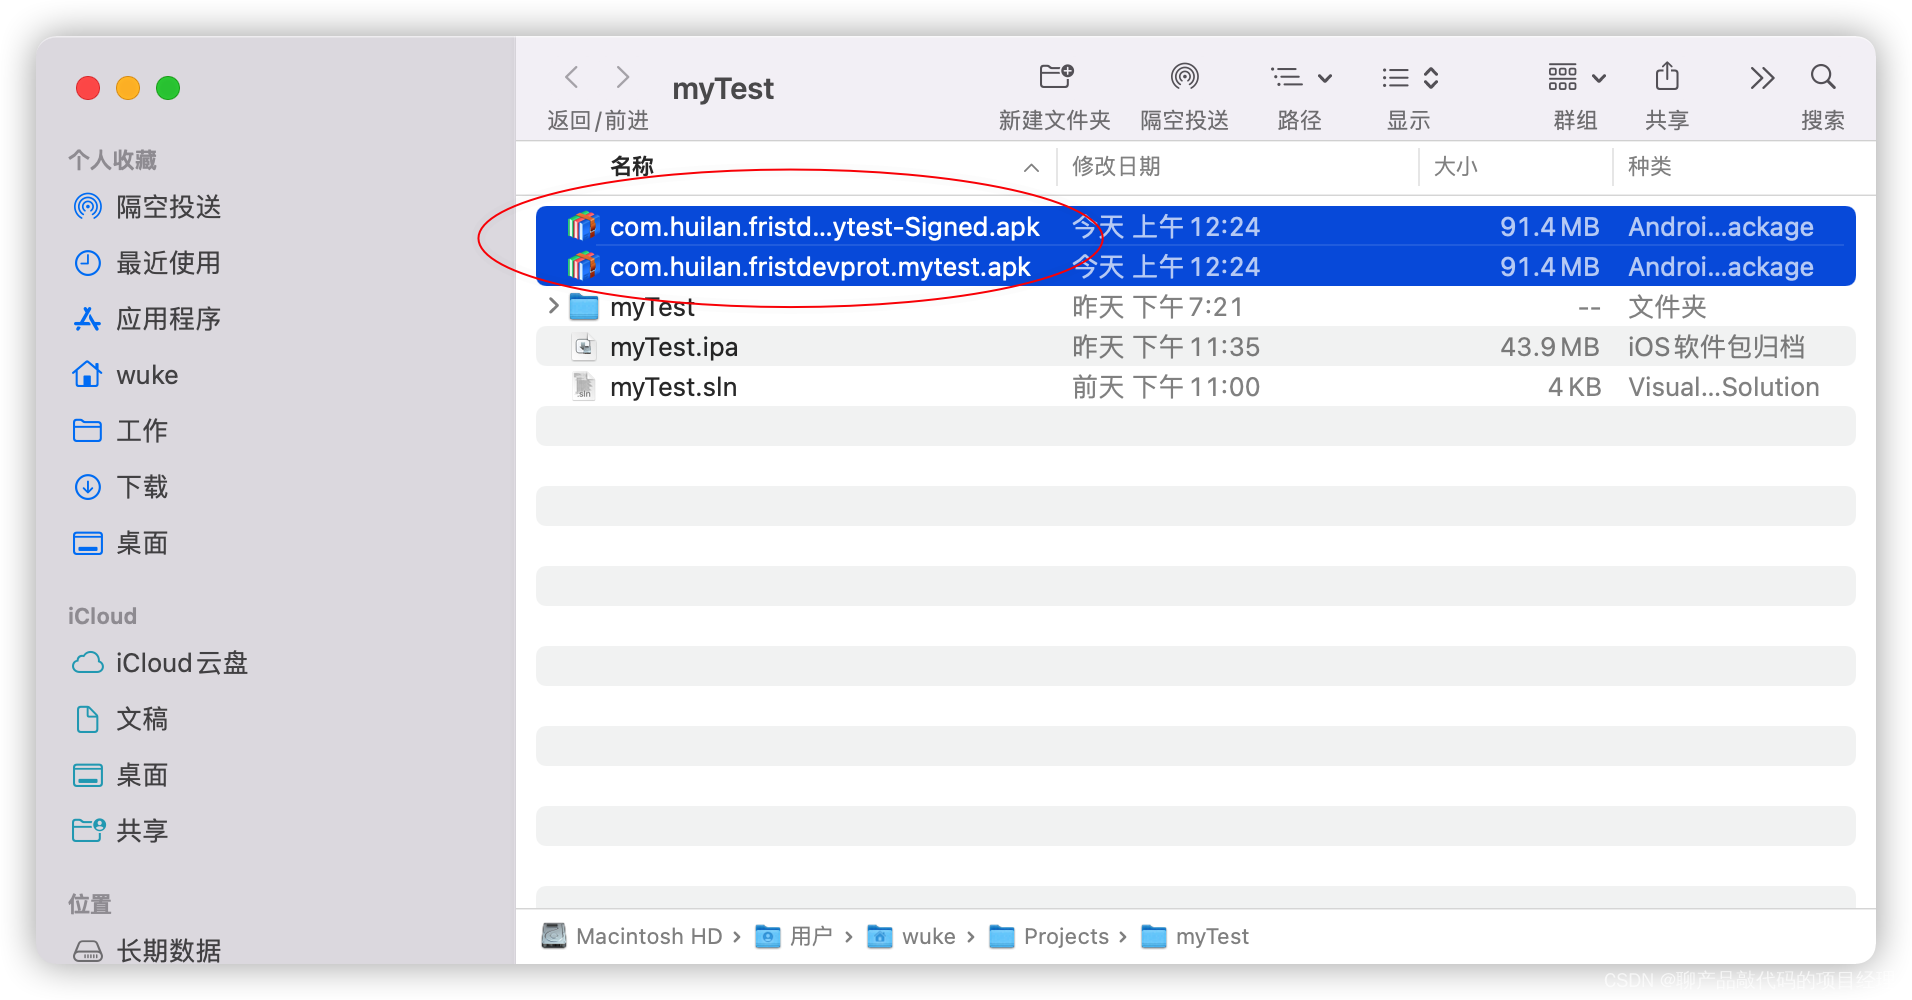The width and height of the screenshot is (1912, 1000).
Task: Select the myTest.ipa file
Action: tap(1195, 347)
